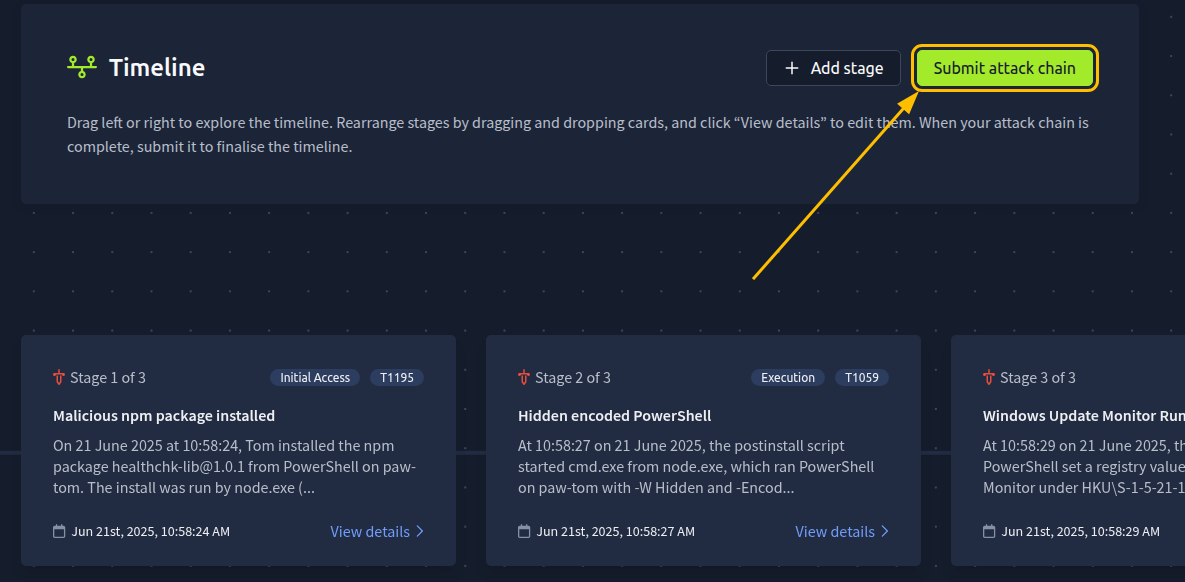Image resolution: width=1185 pixels, height=582 pixels.
Task: Click the plus icon in Add stage
Action: [791, 68]
